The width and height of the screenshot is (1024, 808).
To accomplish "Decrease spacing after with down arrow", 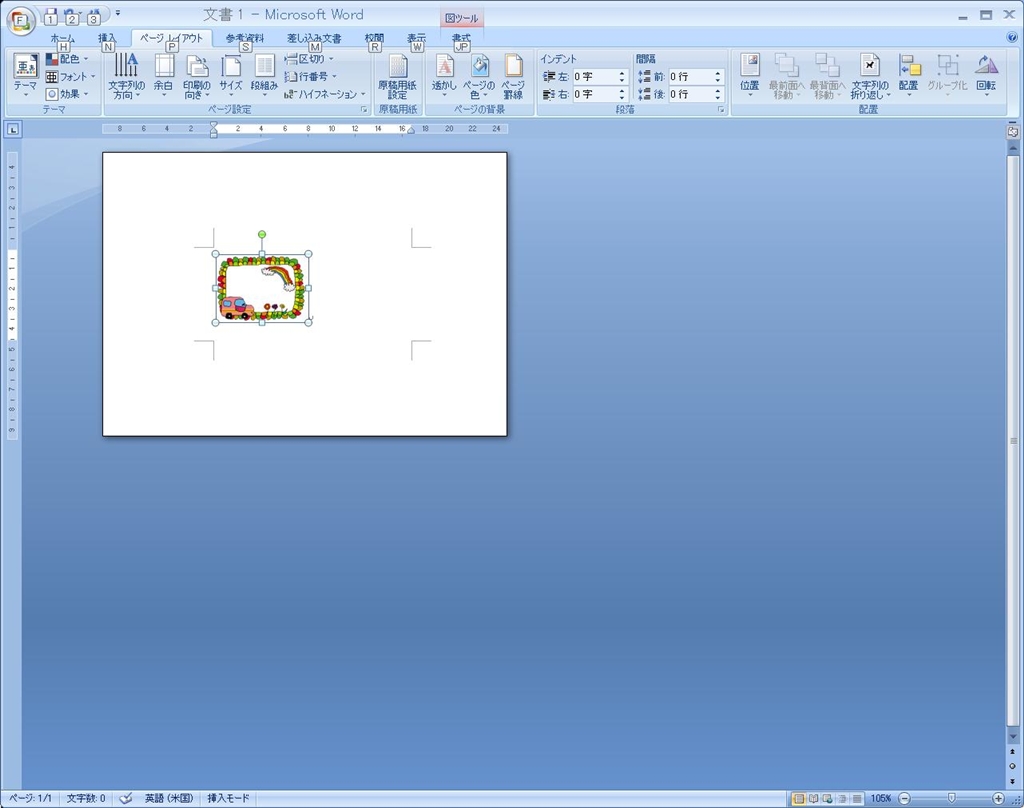I will [x=718, y=98].
